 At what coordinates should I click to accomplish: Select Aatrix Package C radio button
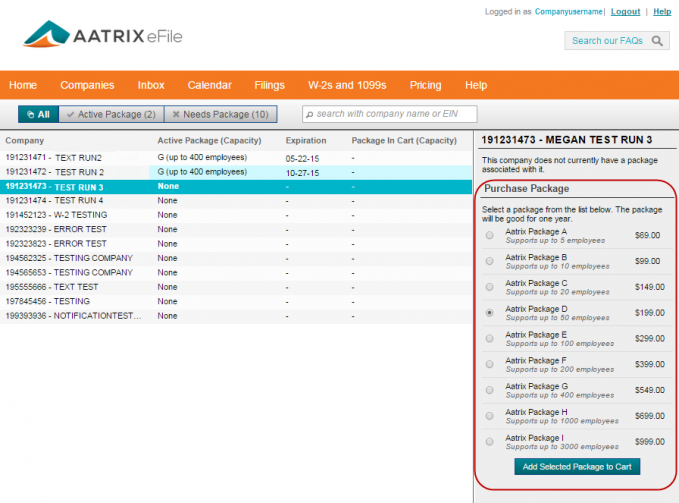tap(489, 287)
